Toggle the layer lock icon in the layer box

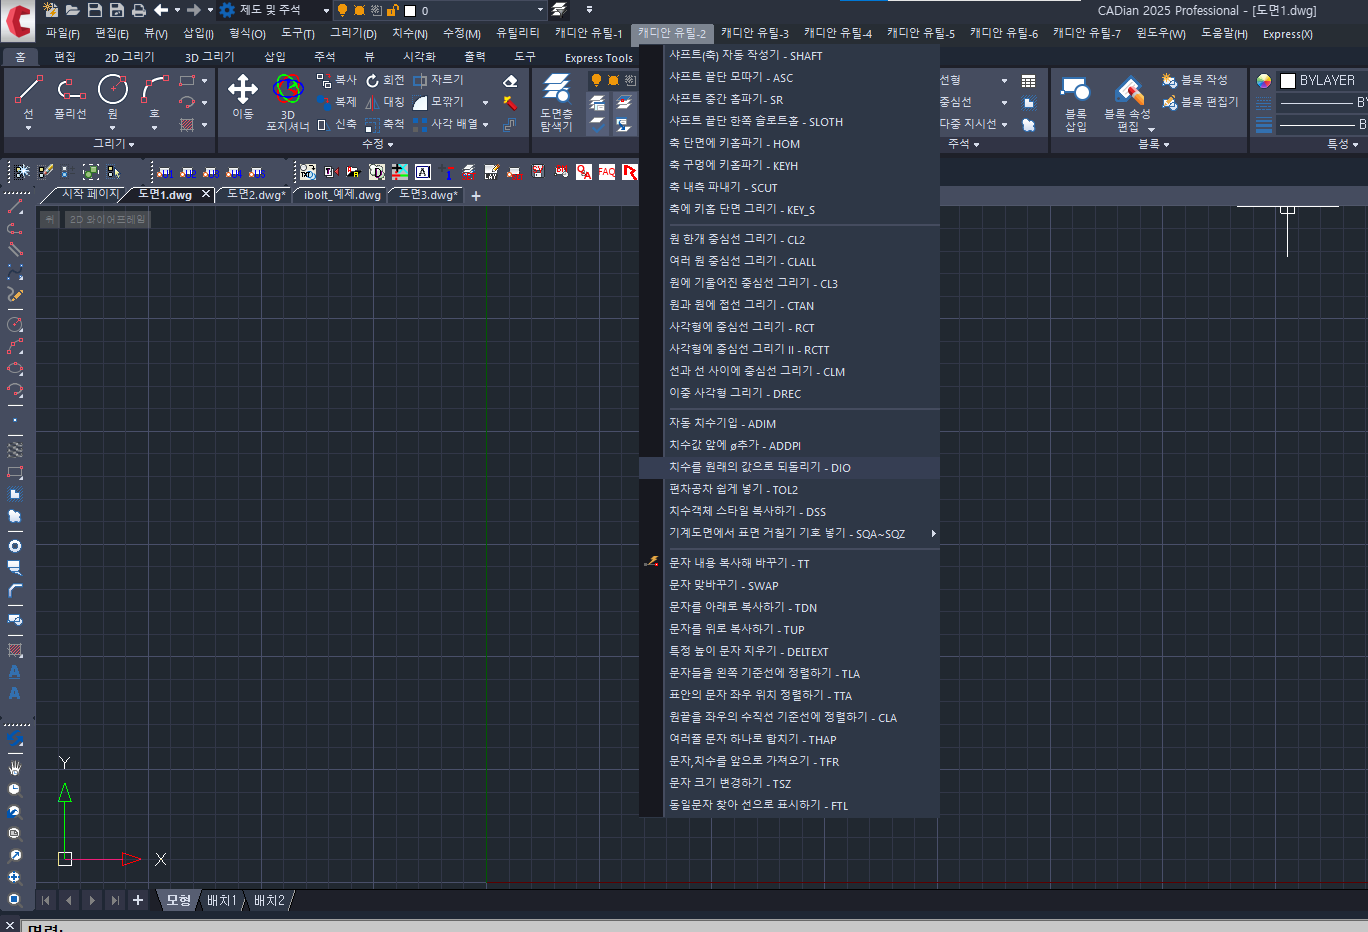tap(393, 10)
